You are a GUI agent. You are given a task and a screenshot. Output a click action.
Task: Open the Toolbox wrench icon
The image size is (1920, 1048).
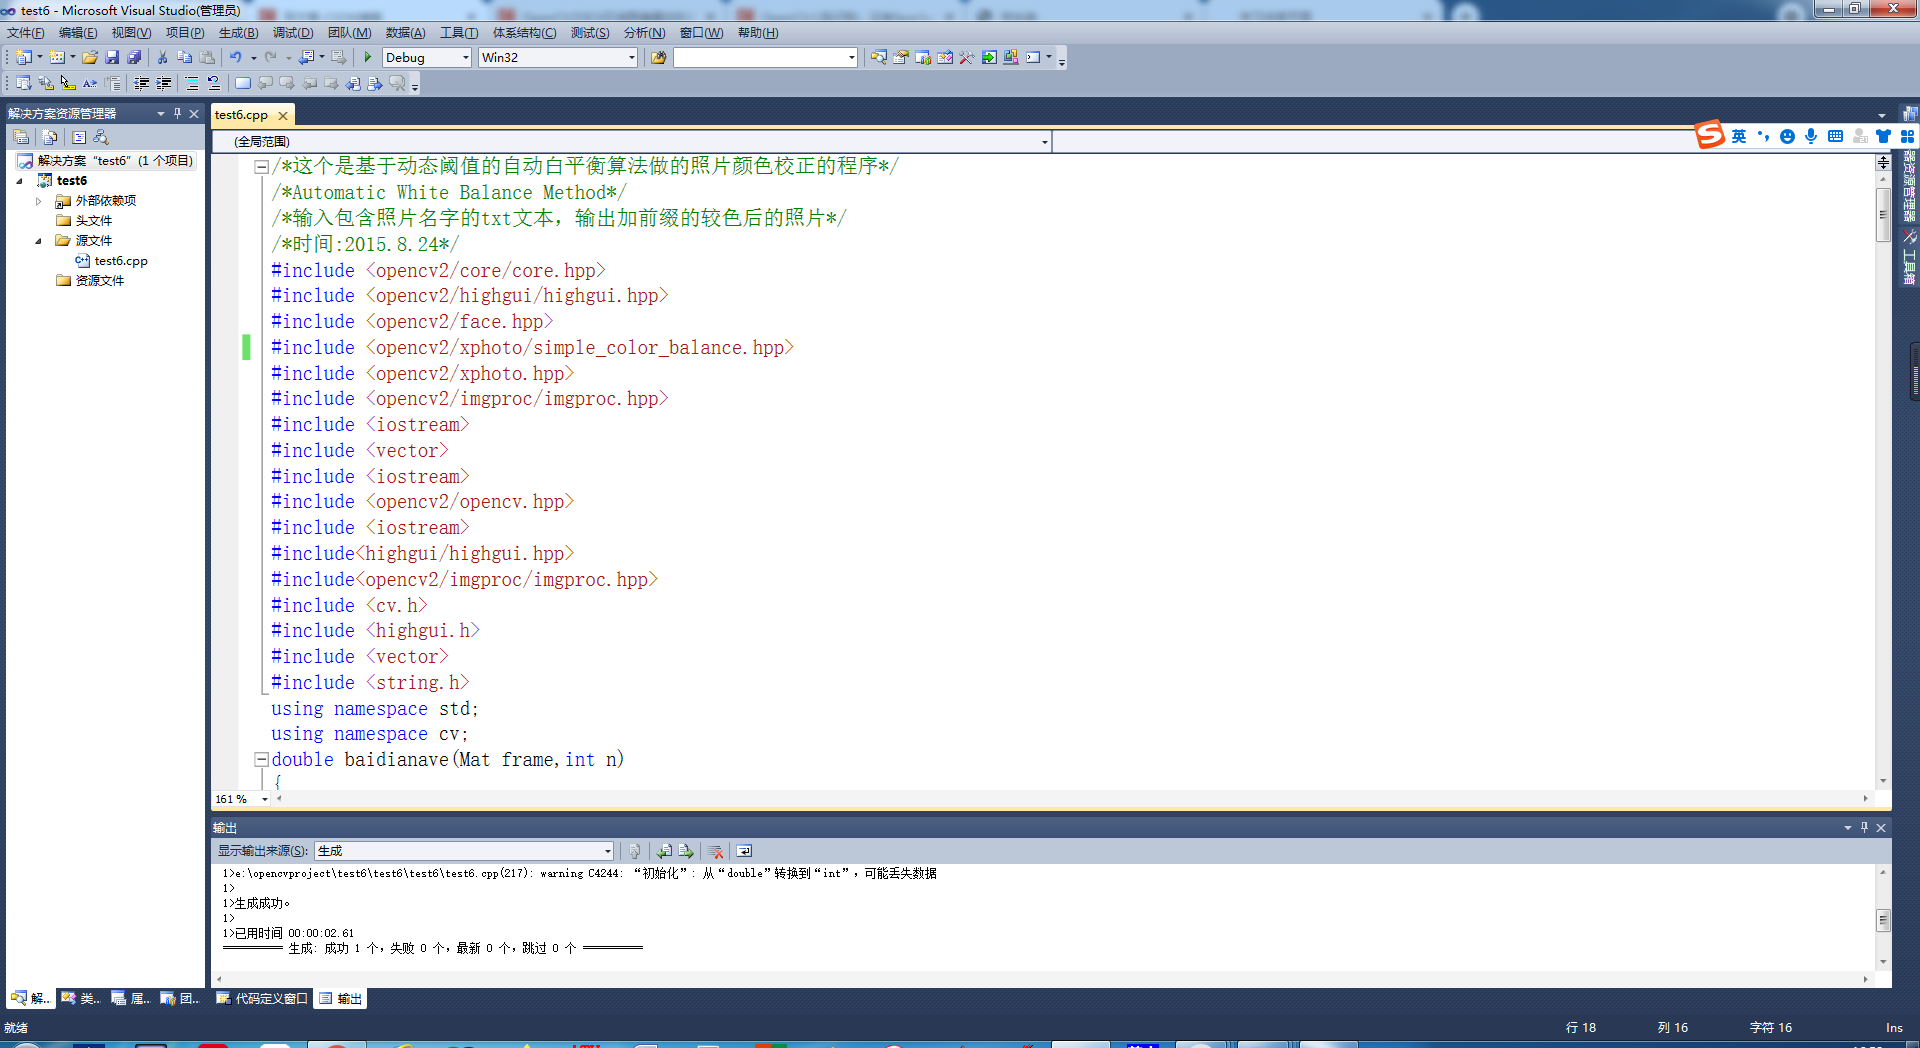click(967, 58)
